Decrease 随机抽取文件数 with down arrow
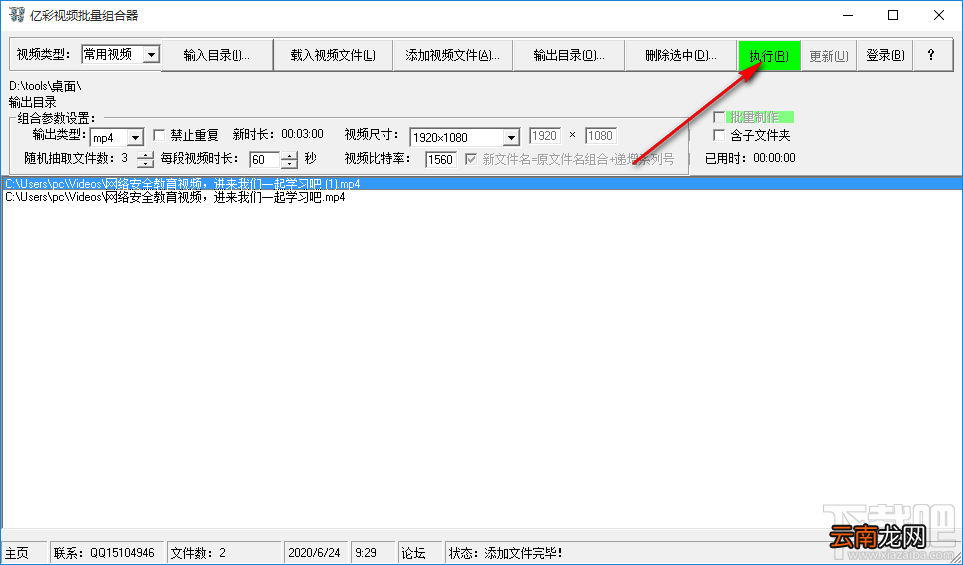963x565 pixels. tap(146, 163)
